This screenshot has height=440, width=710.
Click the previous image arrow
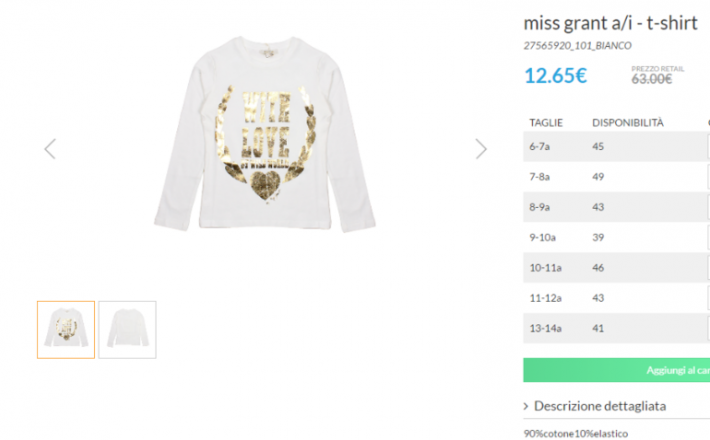(x=50, y=149)
